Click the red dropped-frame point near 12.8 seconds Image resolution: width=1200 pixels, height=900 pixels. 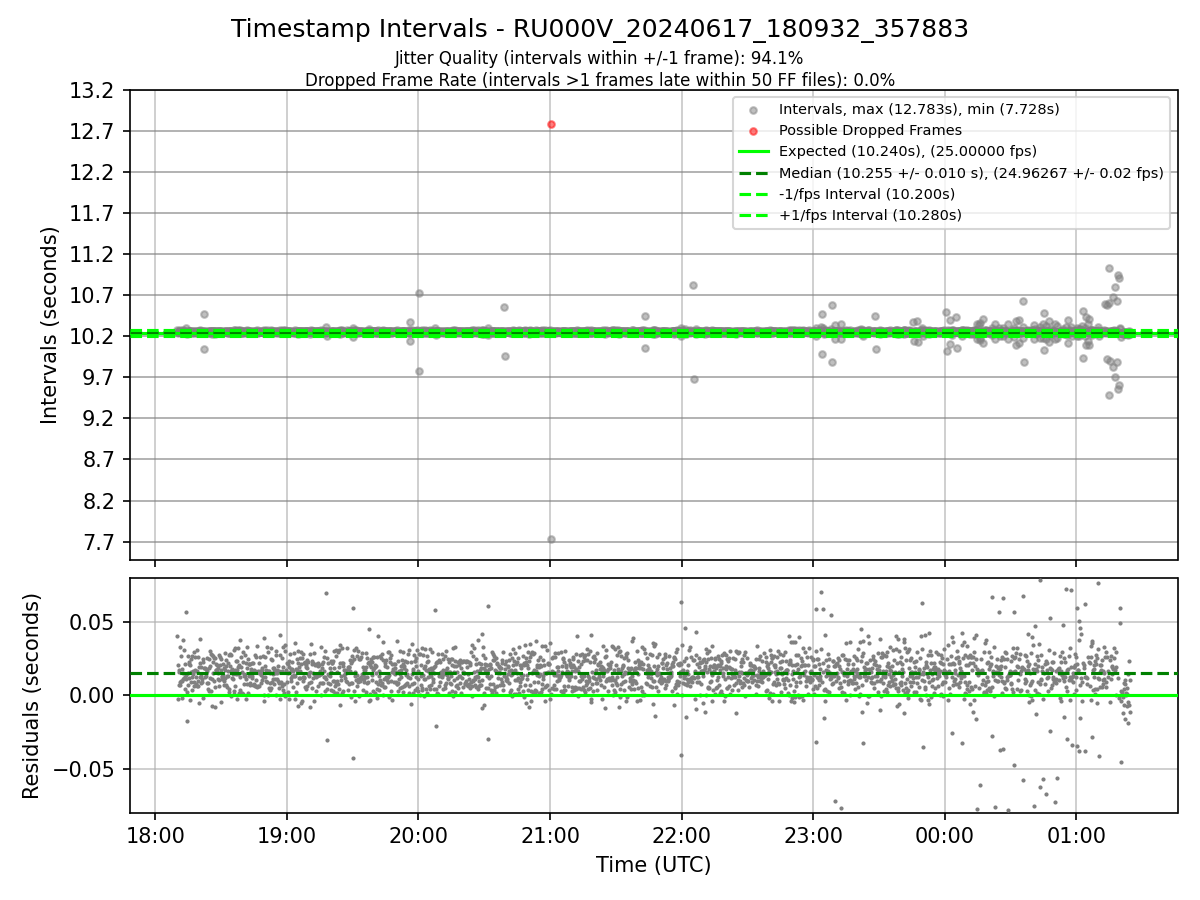click(x=551, y=124)
